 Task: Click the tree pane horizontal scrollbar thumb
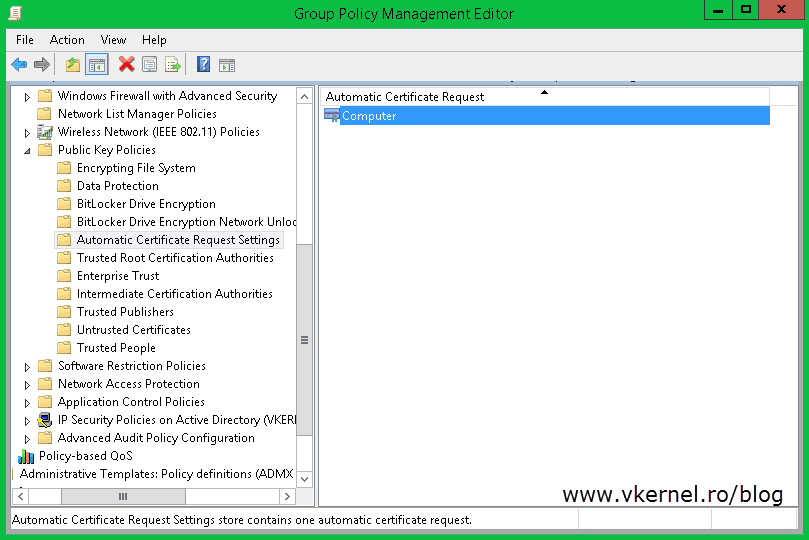coord(123,497)
